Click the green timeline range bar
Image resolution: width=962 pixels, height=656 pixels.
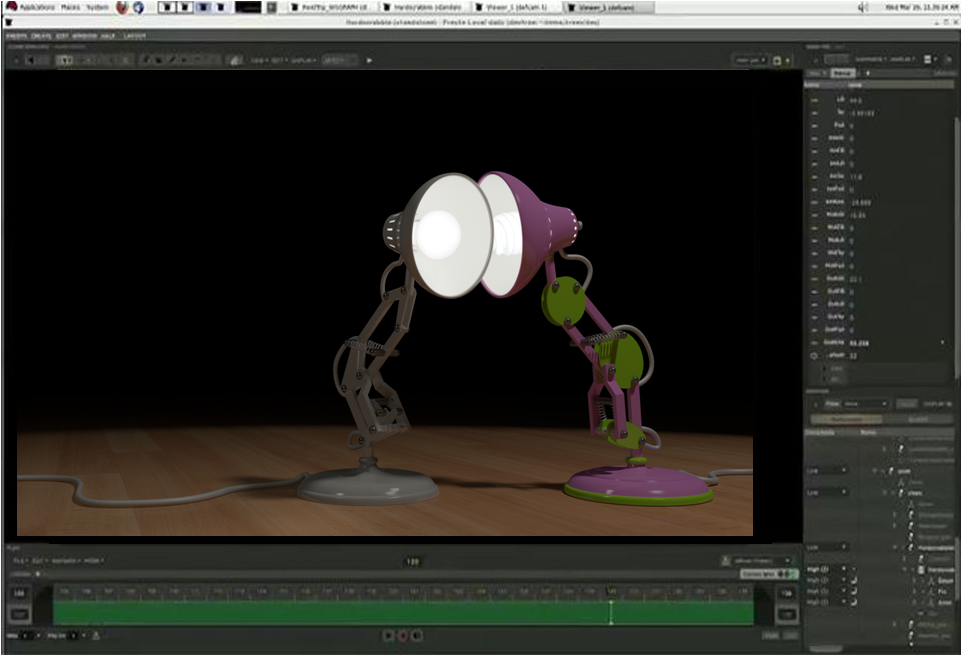[403, 612]
